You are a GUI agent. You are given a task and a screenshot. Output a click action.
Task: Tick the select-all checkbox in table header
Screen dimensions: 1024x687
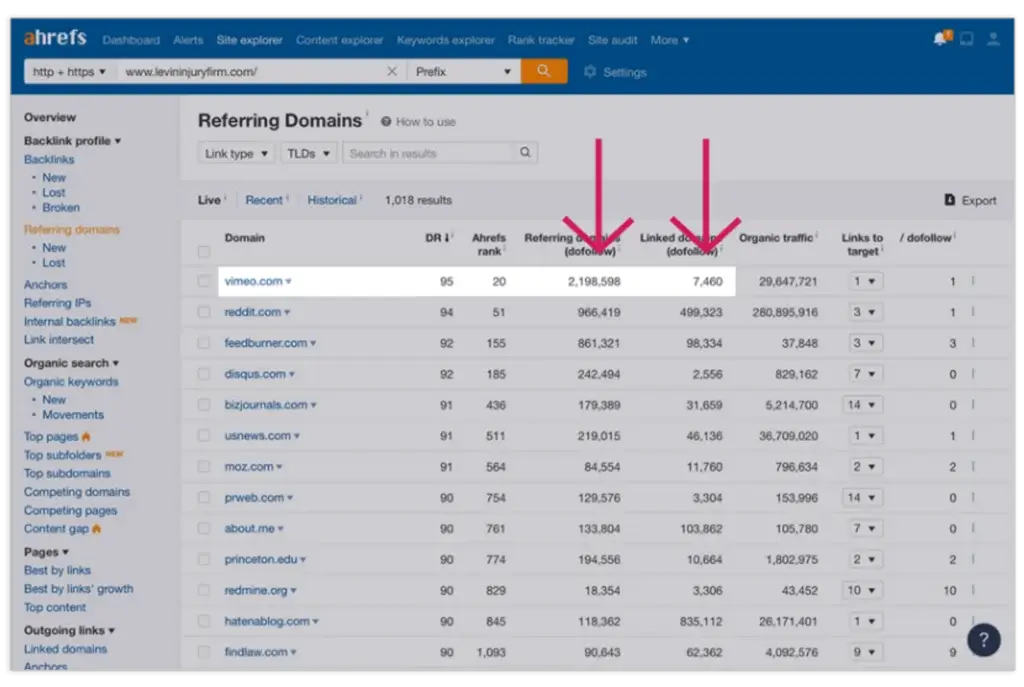(x=204, y=251)
